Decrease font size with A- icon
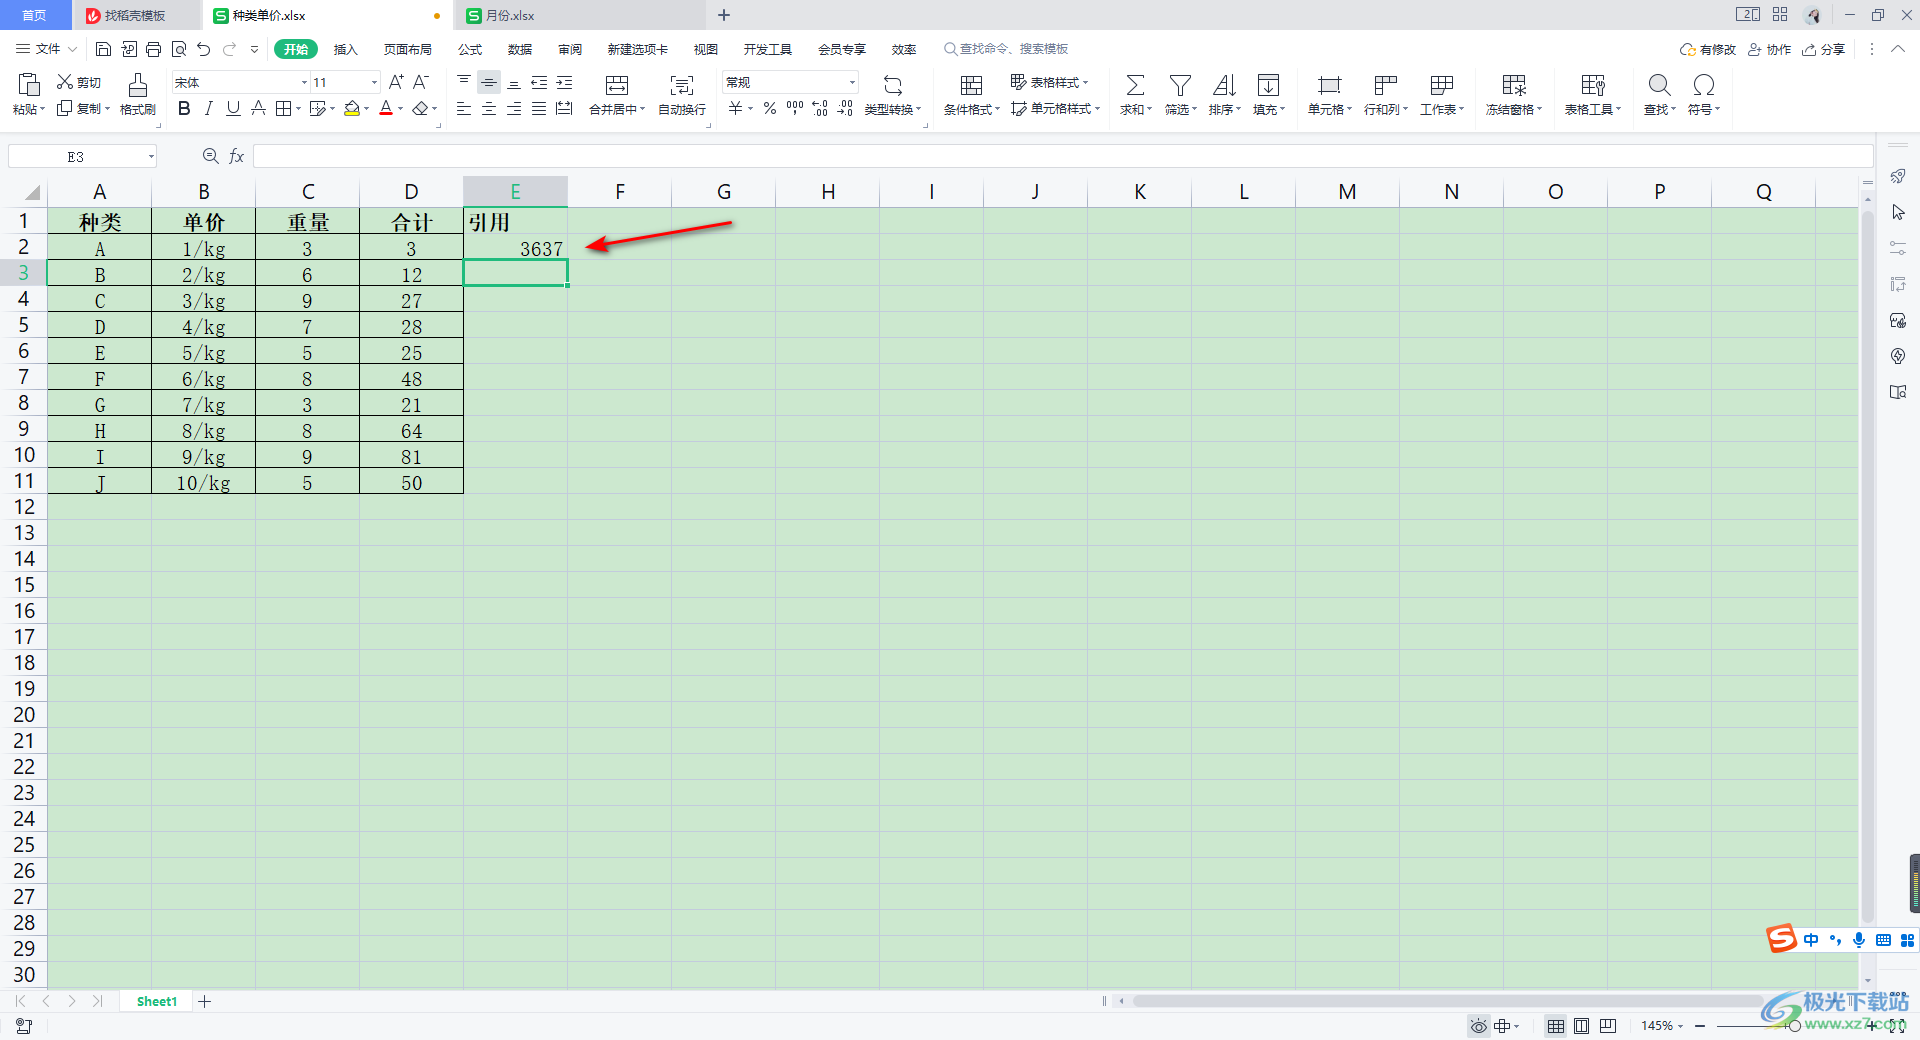1920x1040 pixels. [x=421, y=82]
